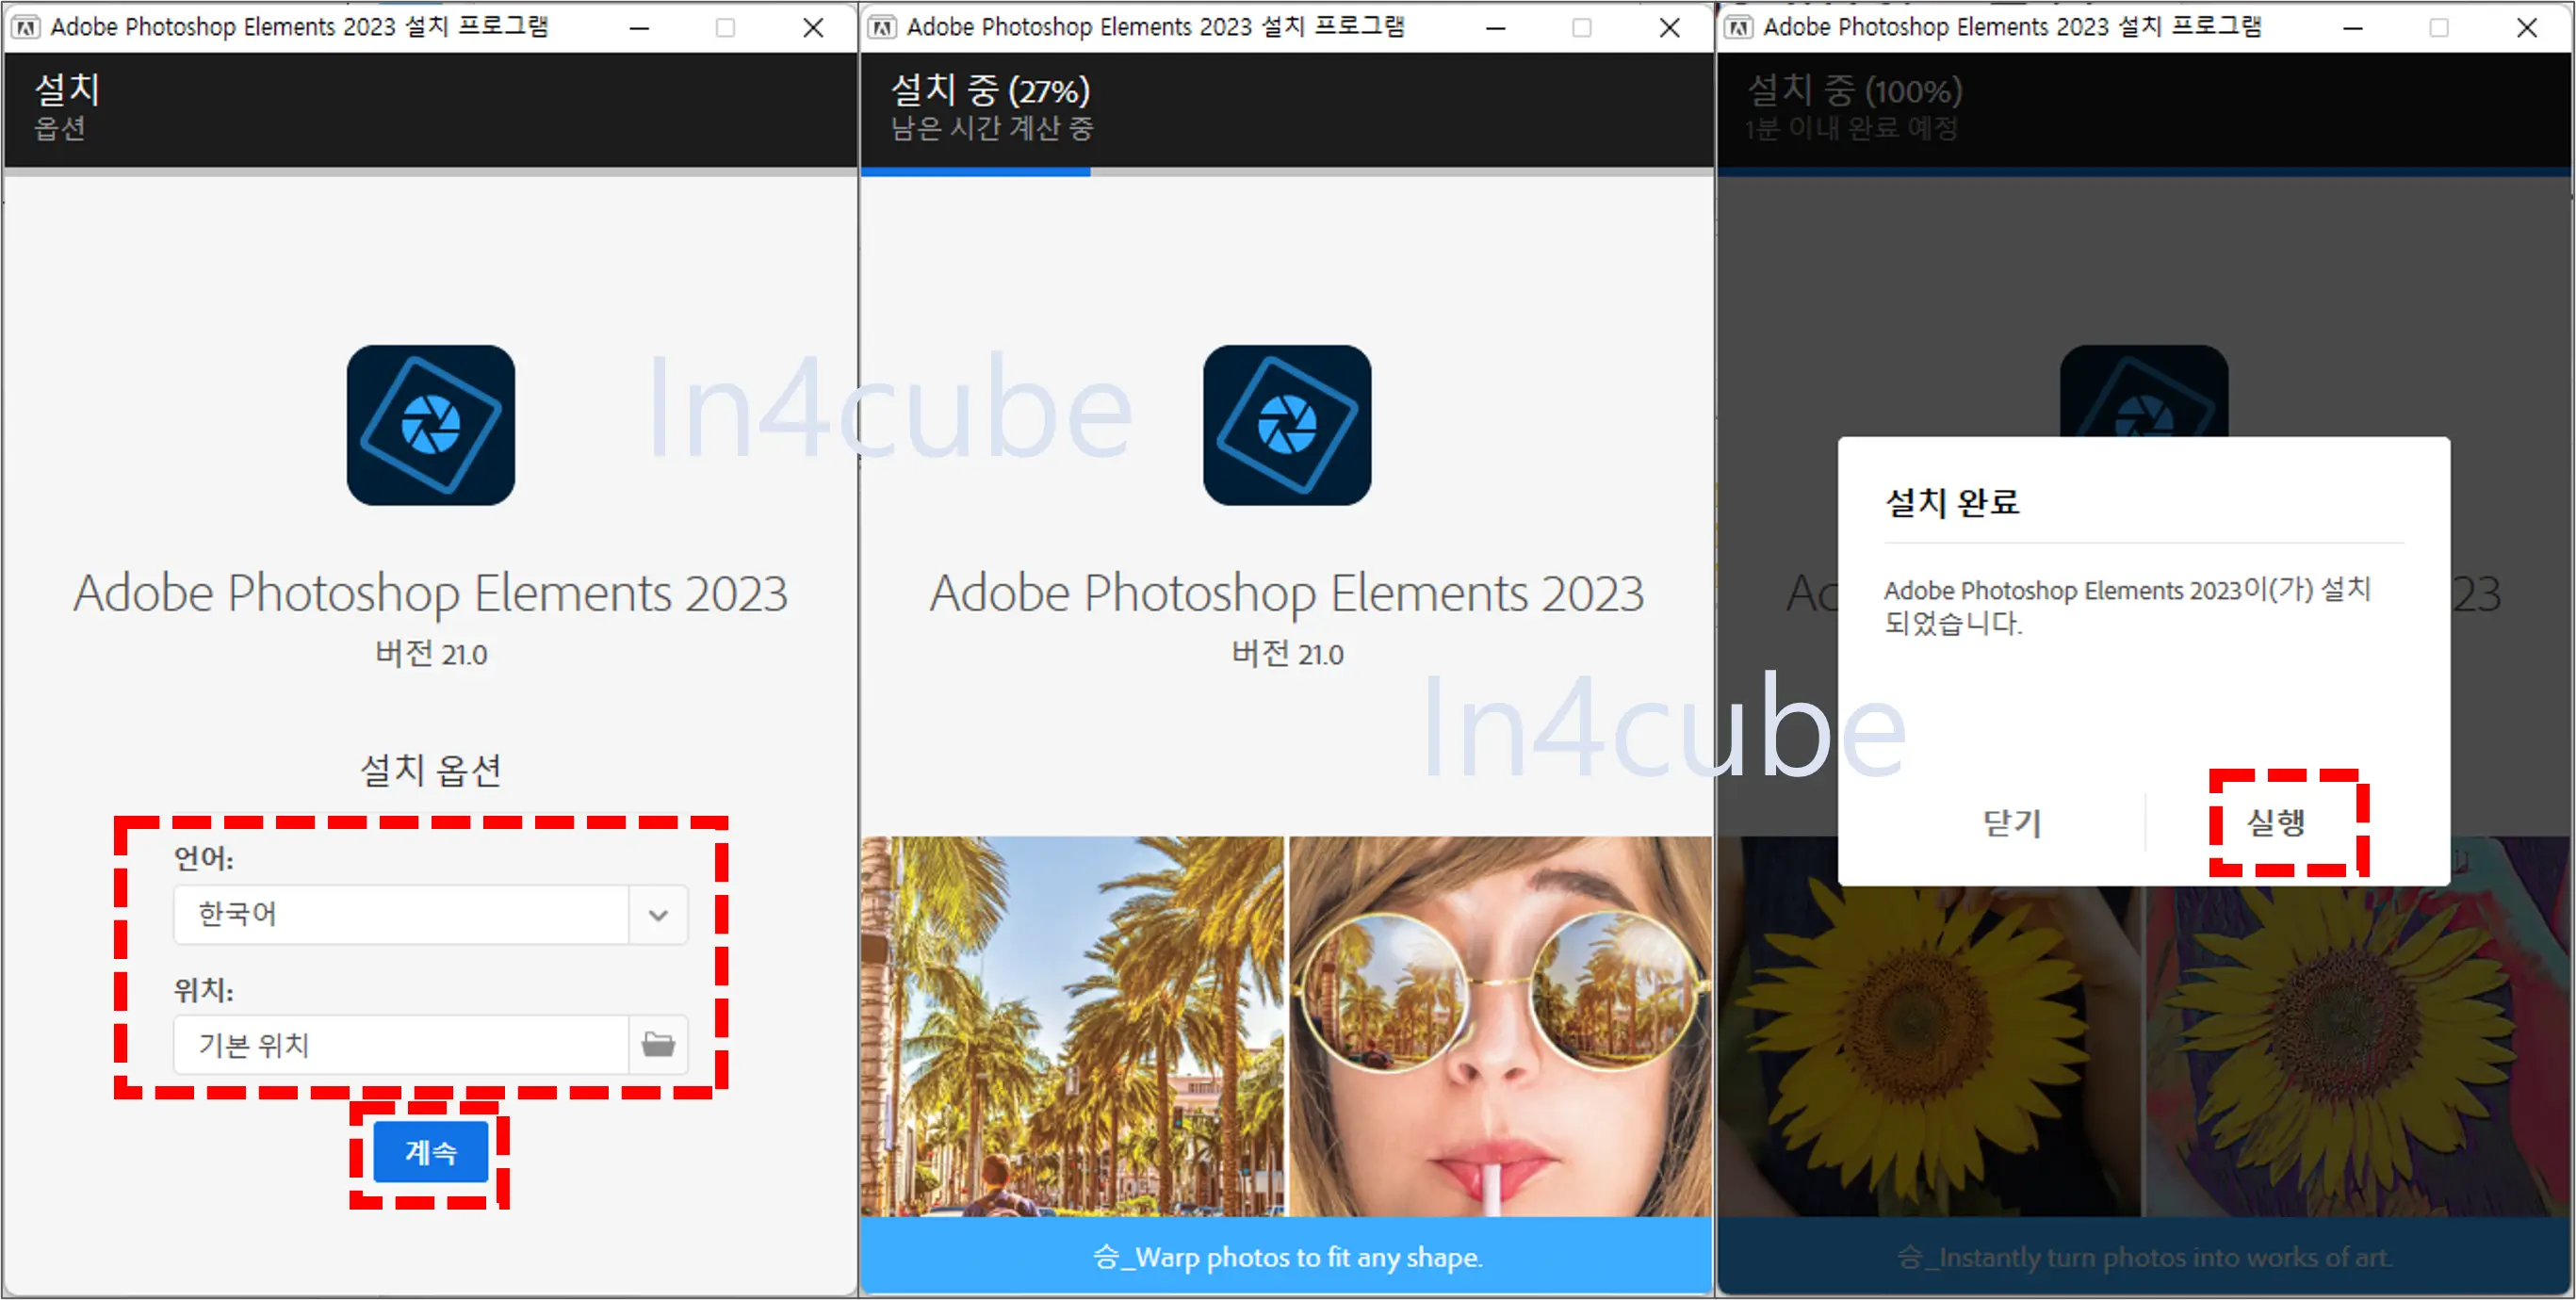2576x1300 pixels.
Task: Expand the language dropdown chevron arrow
Action: [658, 914]
